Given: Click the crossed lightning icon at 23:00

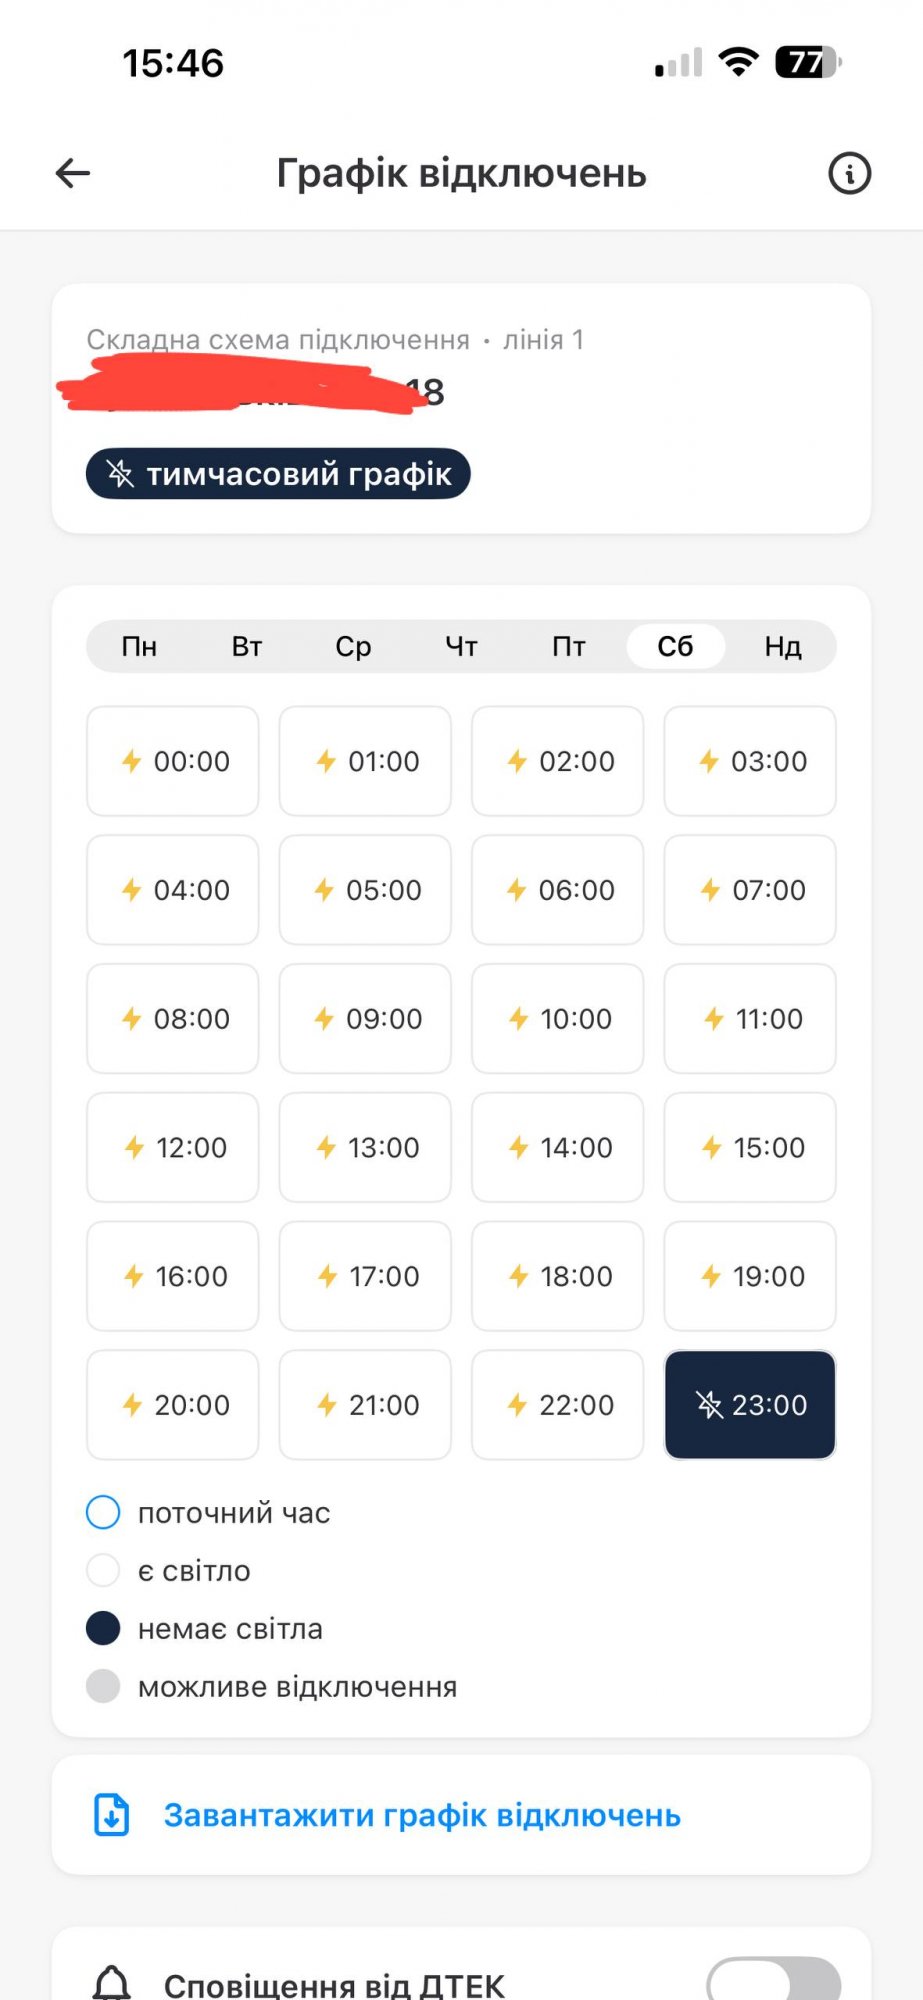Looking at the screenshot, I should (709, 1405).
